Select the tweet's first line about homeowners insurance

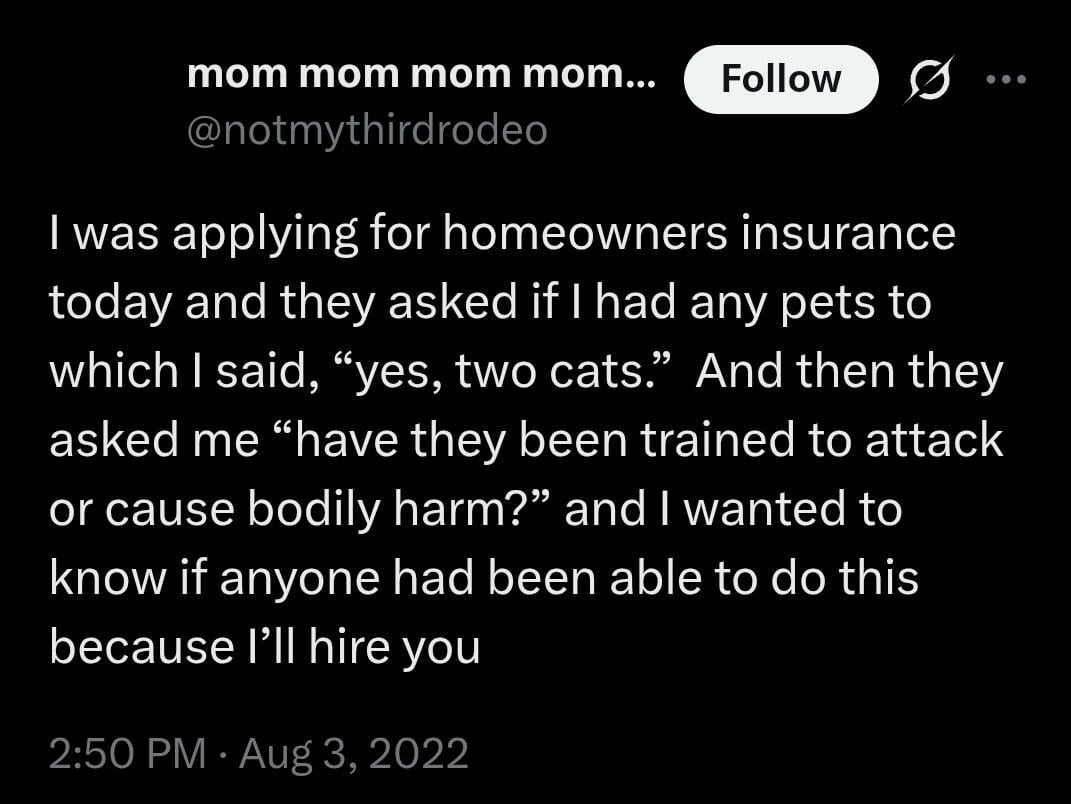tap(502, 234)
